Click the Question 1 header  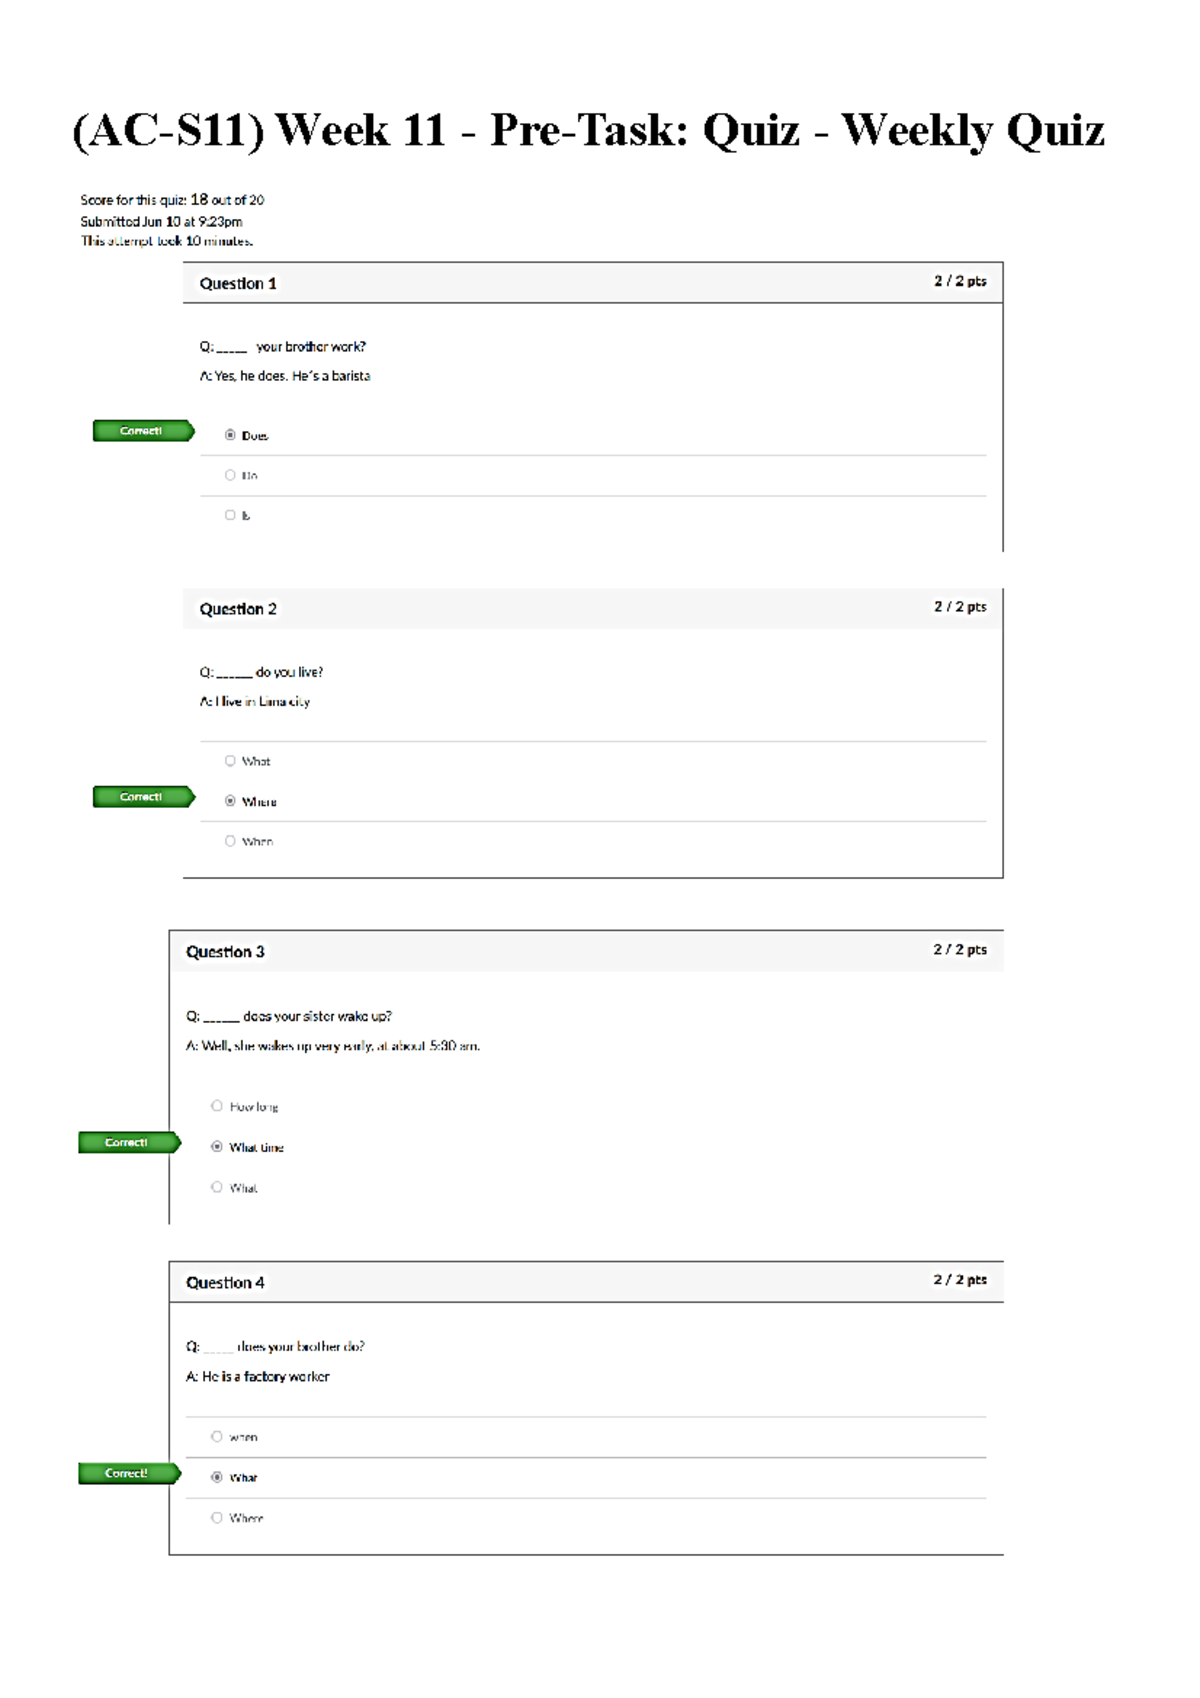click(238, 284)
